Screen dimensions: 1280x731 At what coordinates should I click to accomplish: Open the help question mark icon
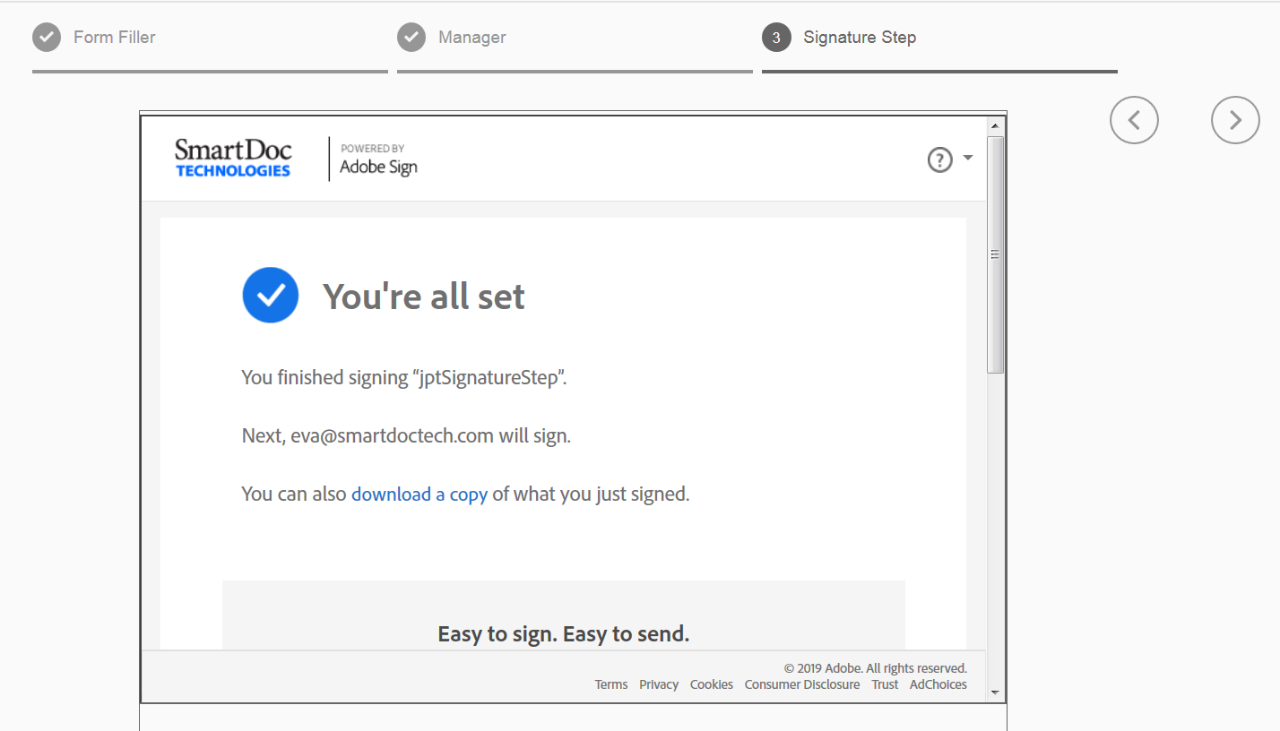point(939,159)
